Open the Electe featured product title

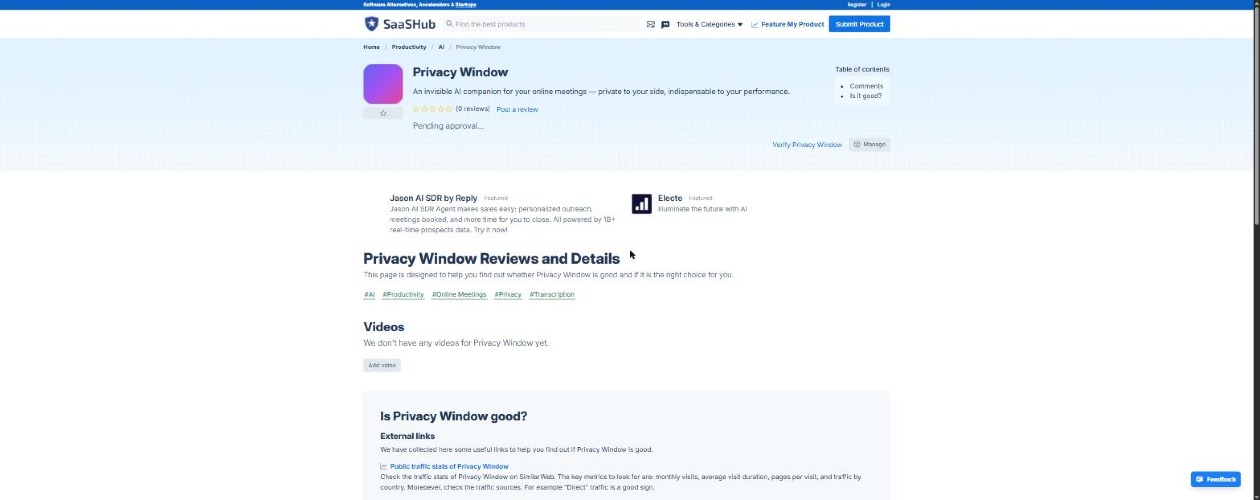(670, 198)
